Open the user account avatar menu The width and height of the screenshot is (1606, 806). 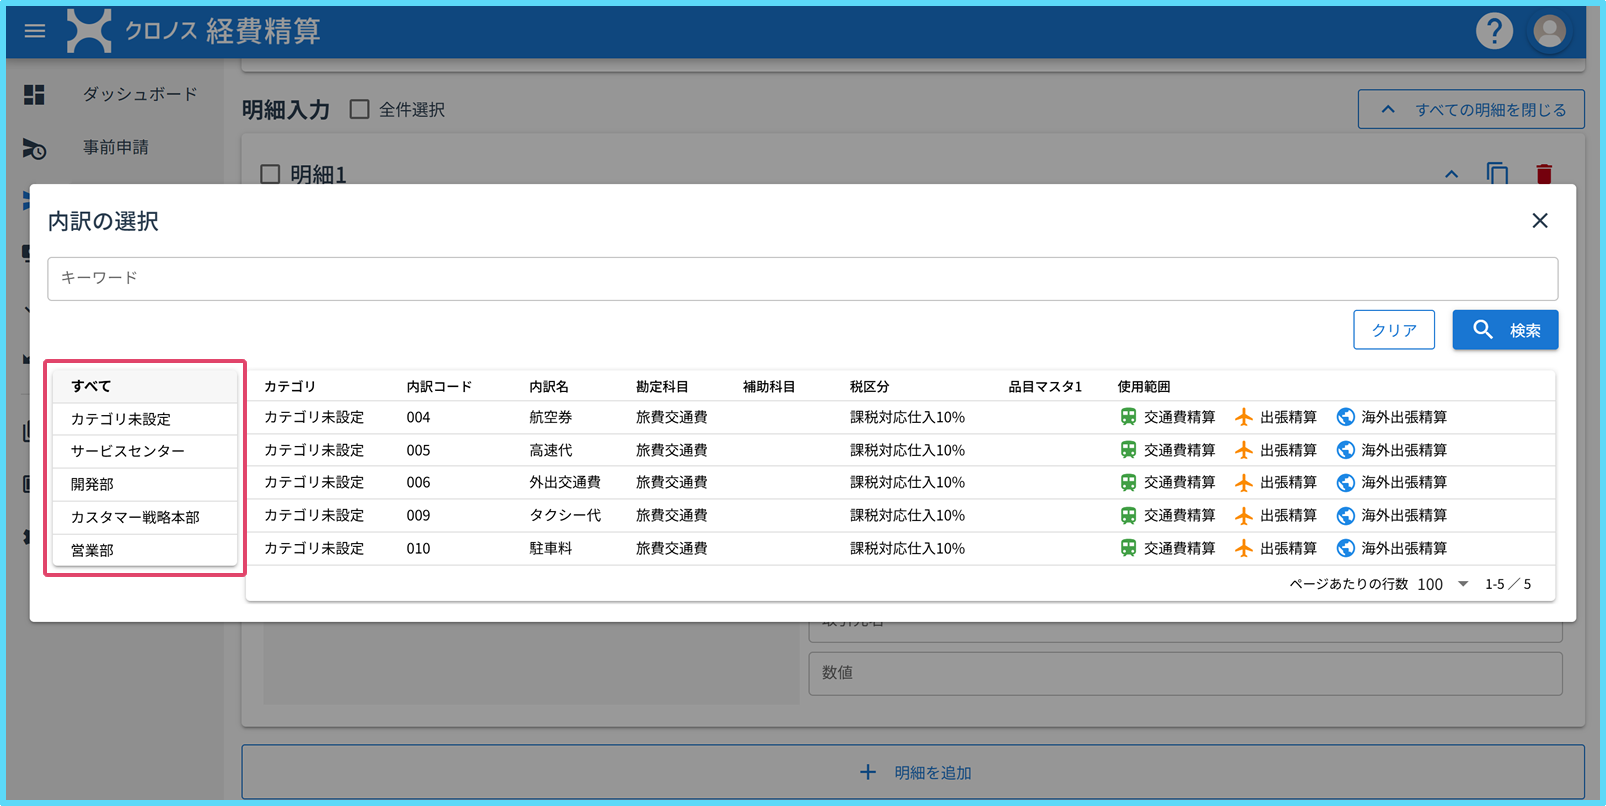tap(1549, 31)
